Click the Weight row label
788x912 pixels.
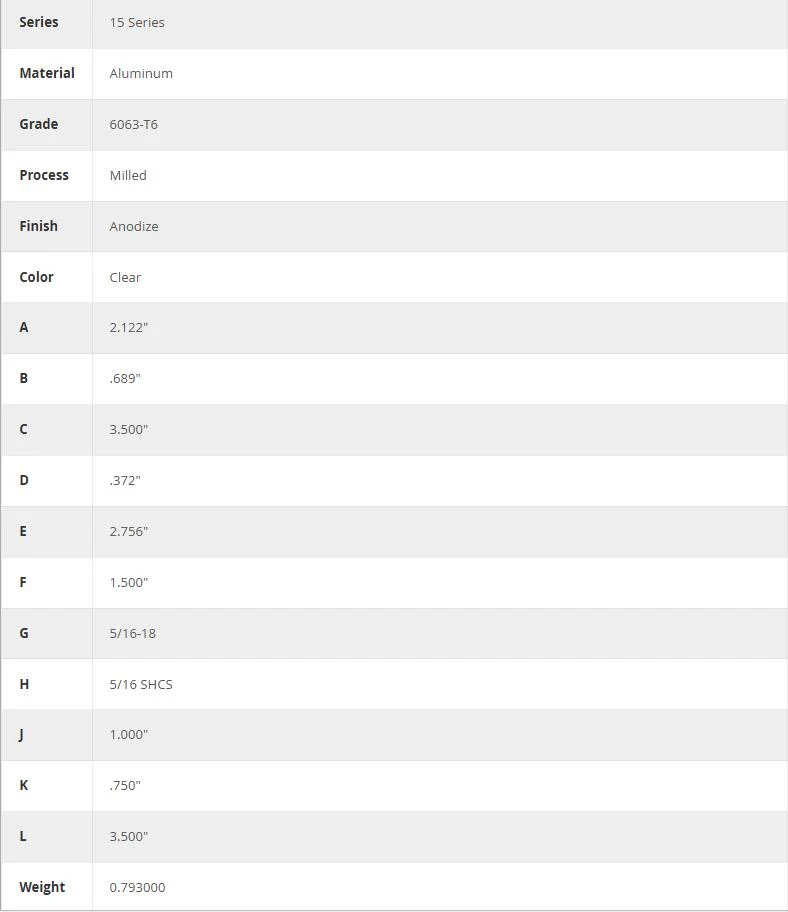tap(42, 887)
